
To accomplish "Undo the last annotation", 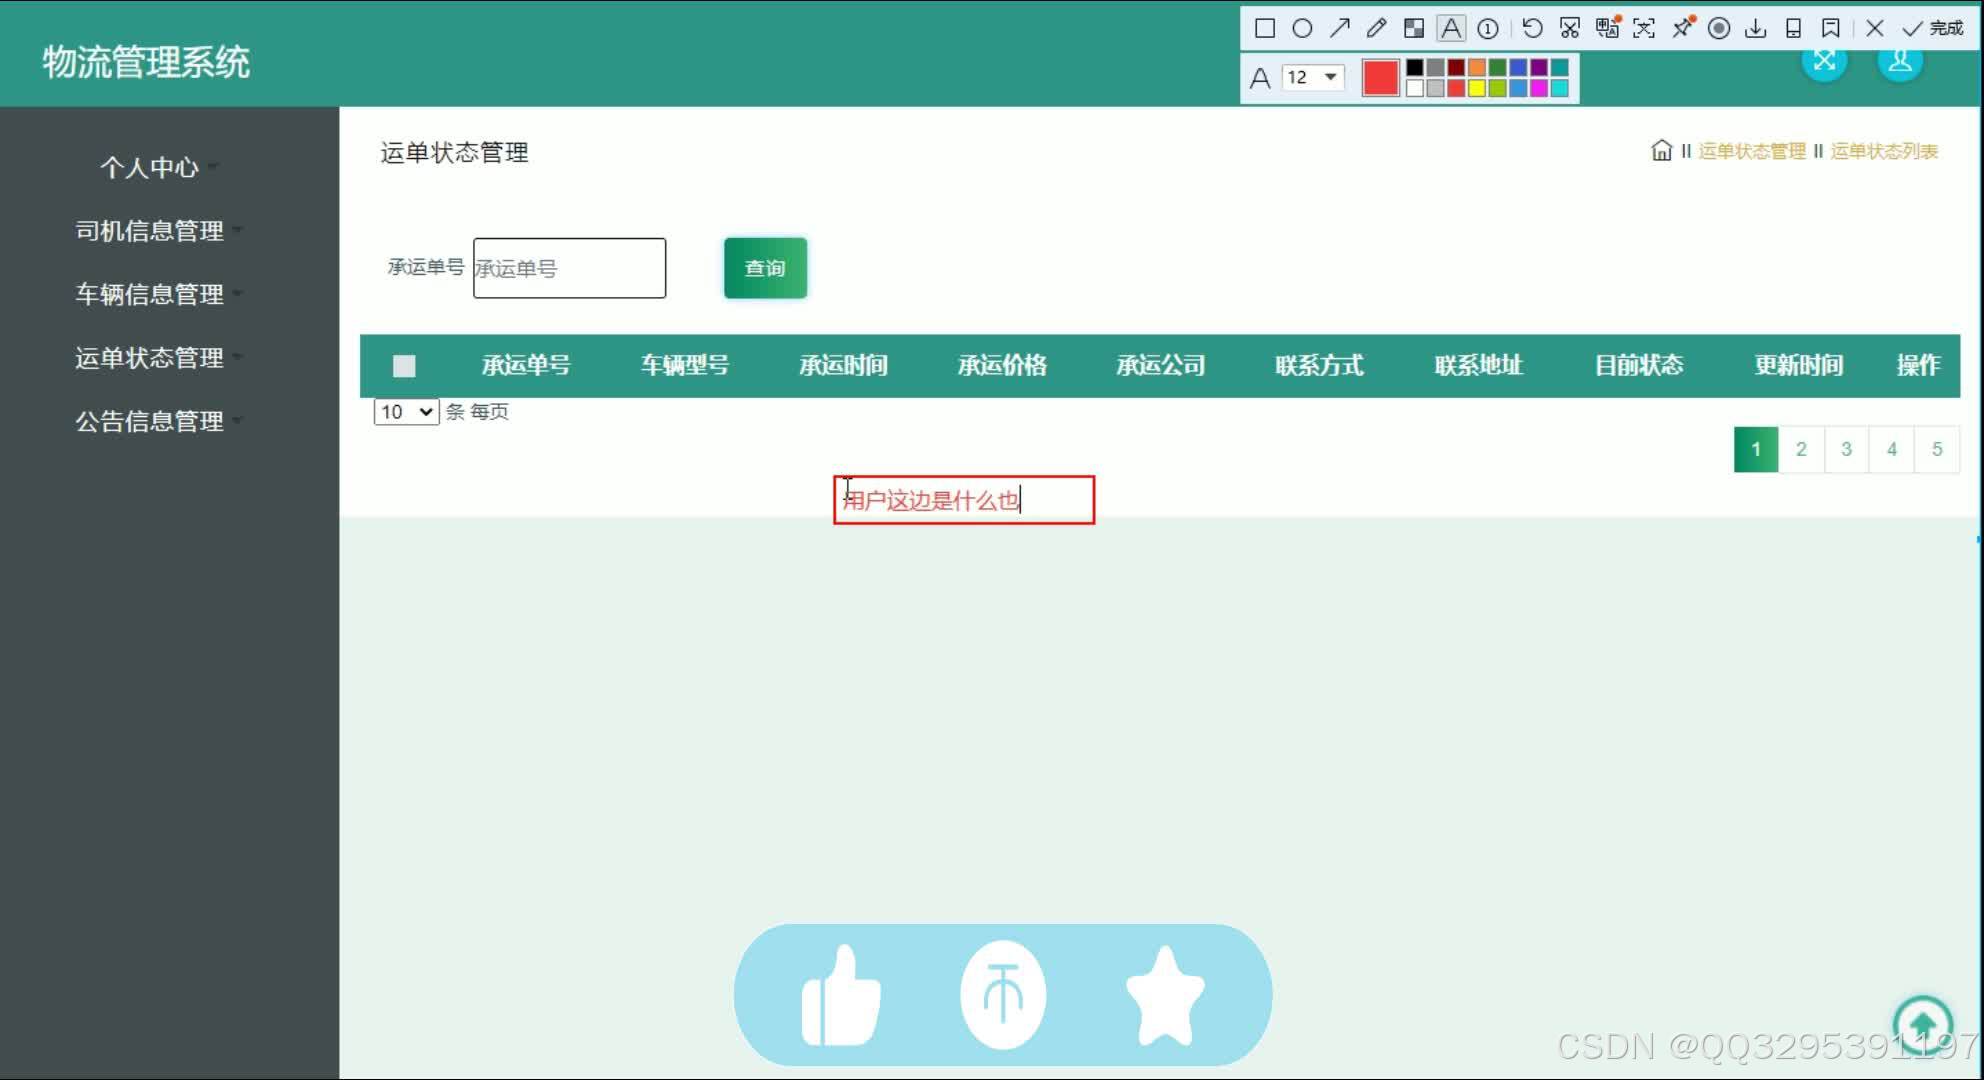I will click(1532, 28).
